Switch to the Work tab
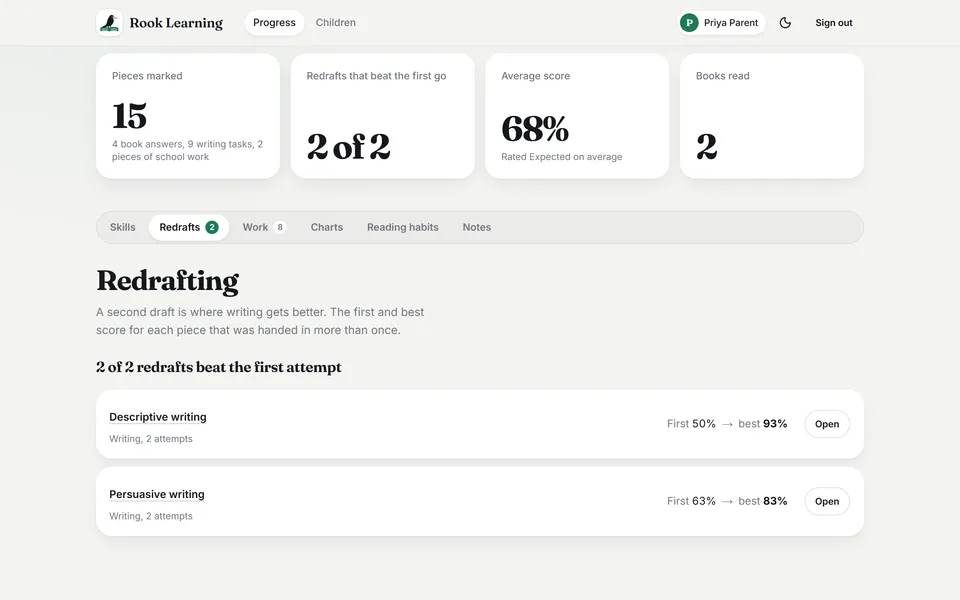This screenshot has width=960, height=600. coord(264,227)
